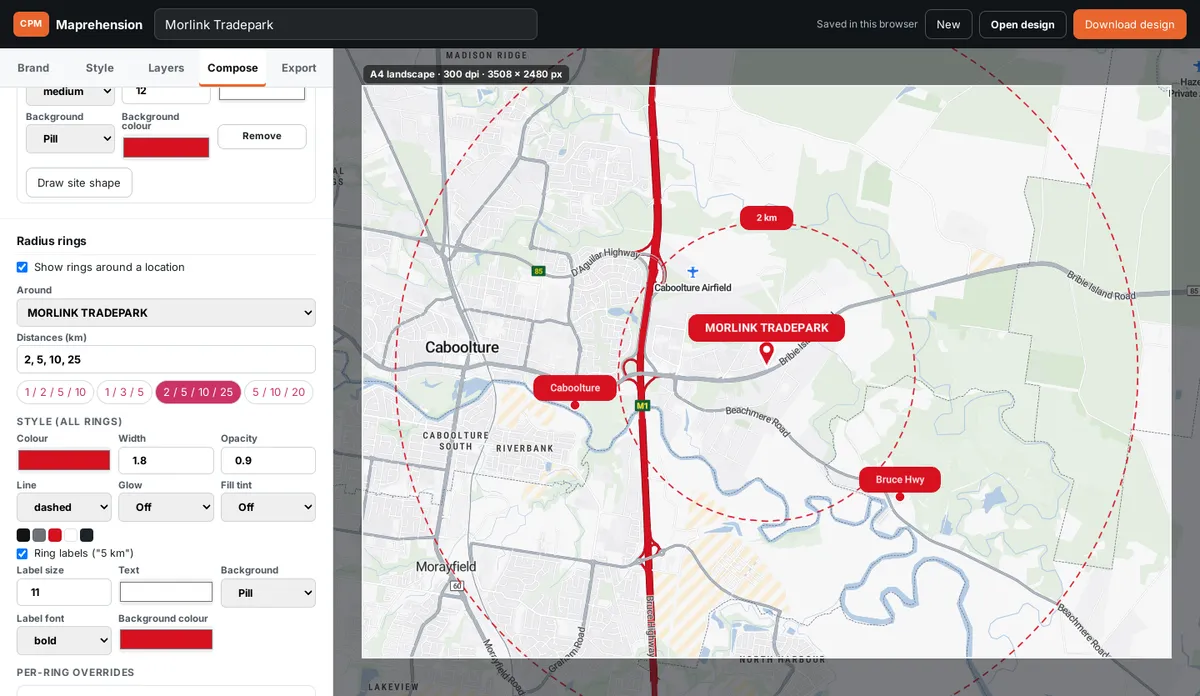This screenshot has height=696, width=1200.
Task: Click the Maprehension app name
Action: 98,24
